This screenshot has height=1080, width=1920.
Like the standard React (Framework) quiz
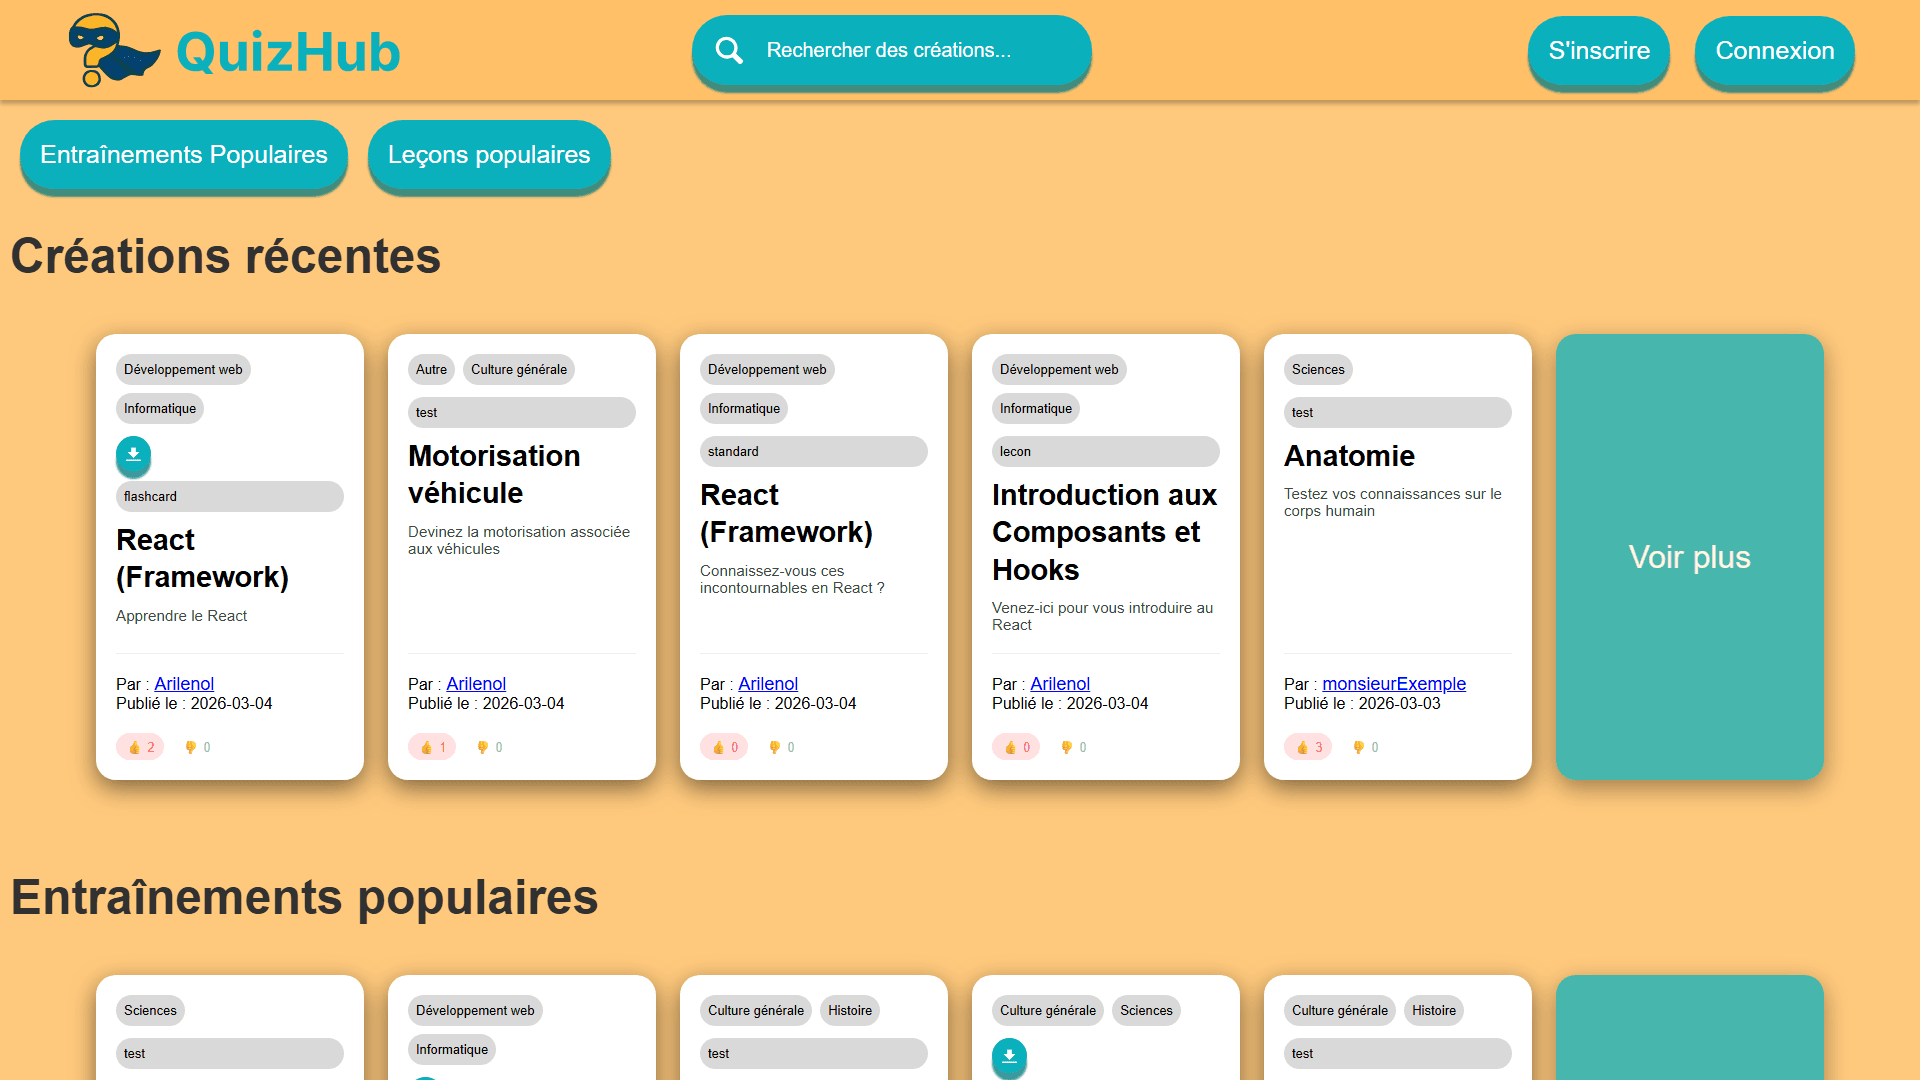(724, 747)
